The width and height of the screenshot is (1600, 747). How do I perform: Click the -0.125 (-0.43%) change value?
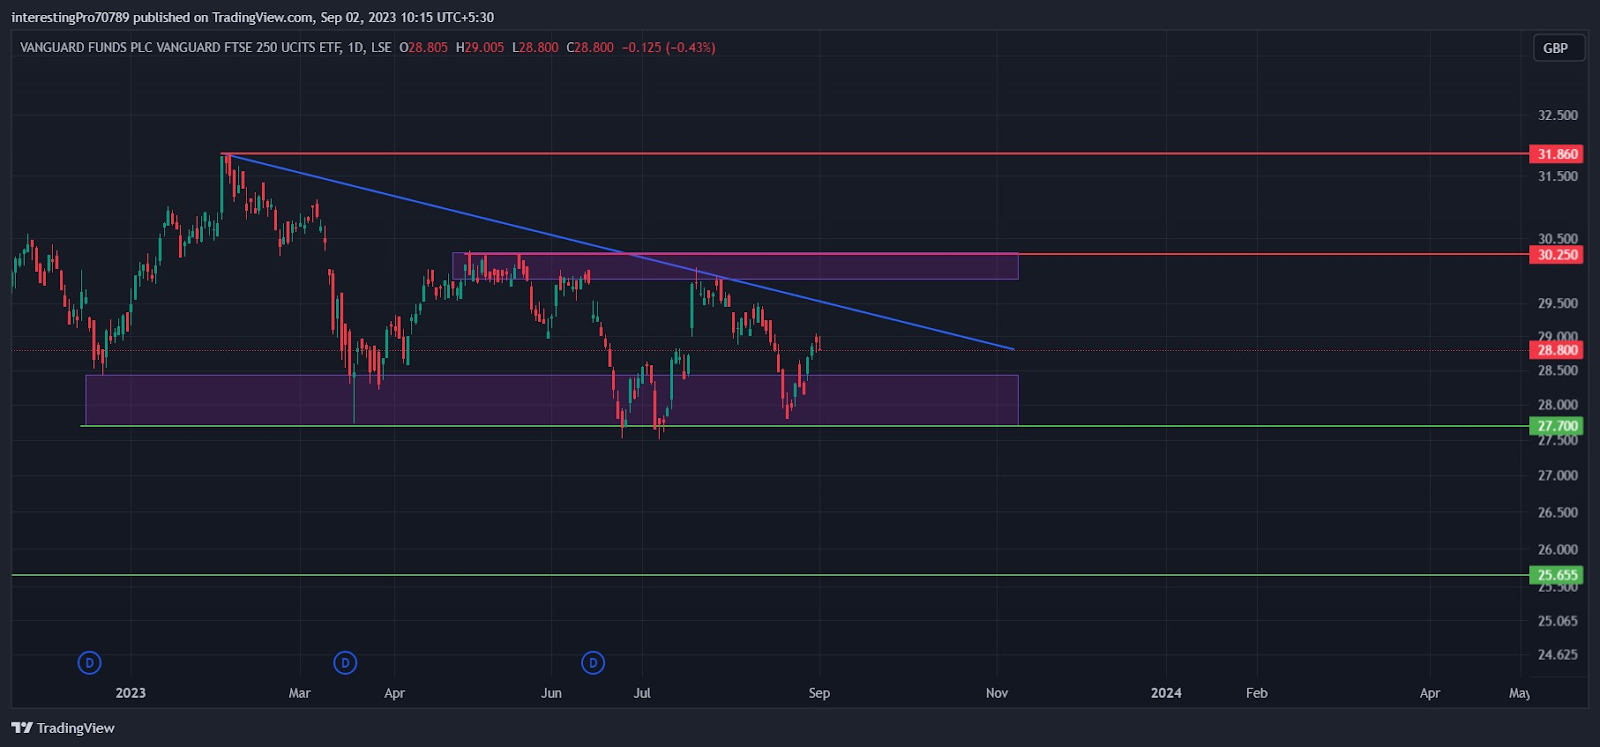tap(668, 47)
